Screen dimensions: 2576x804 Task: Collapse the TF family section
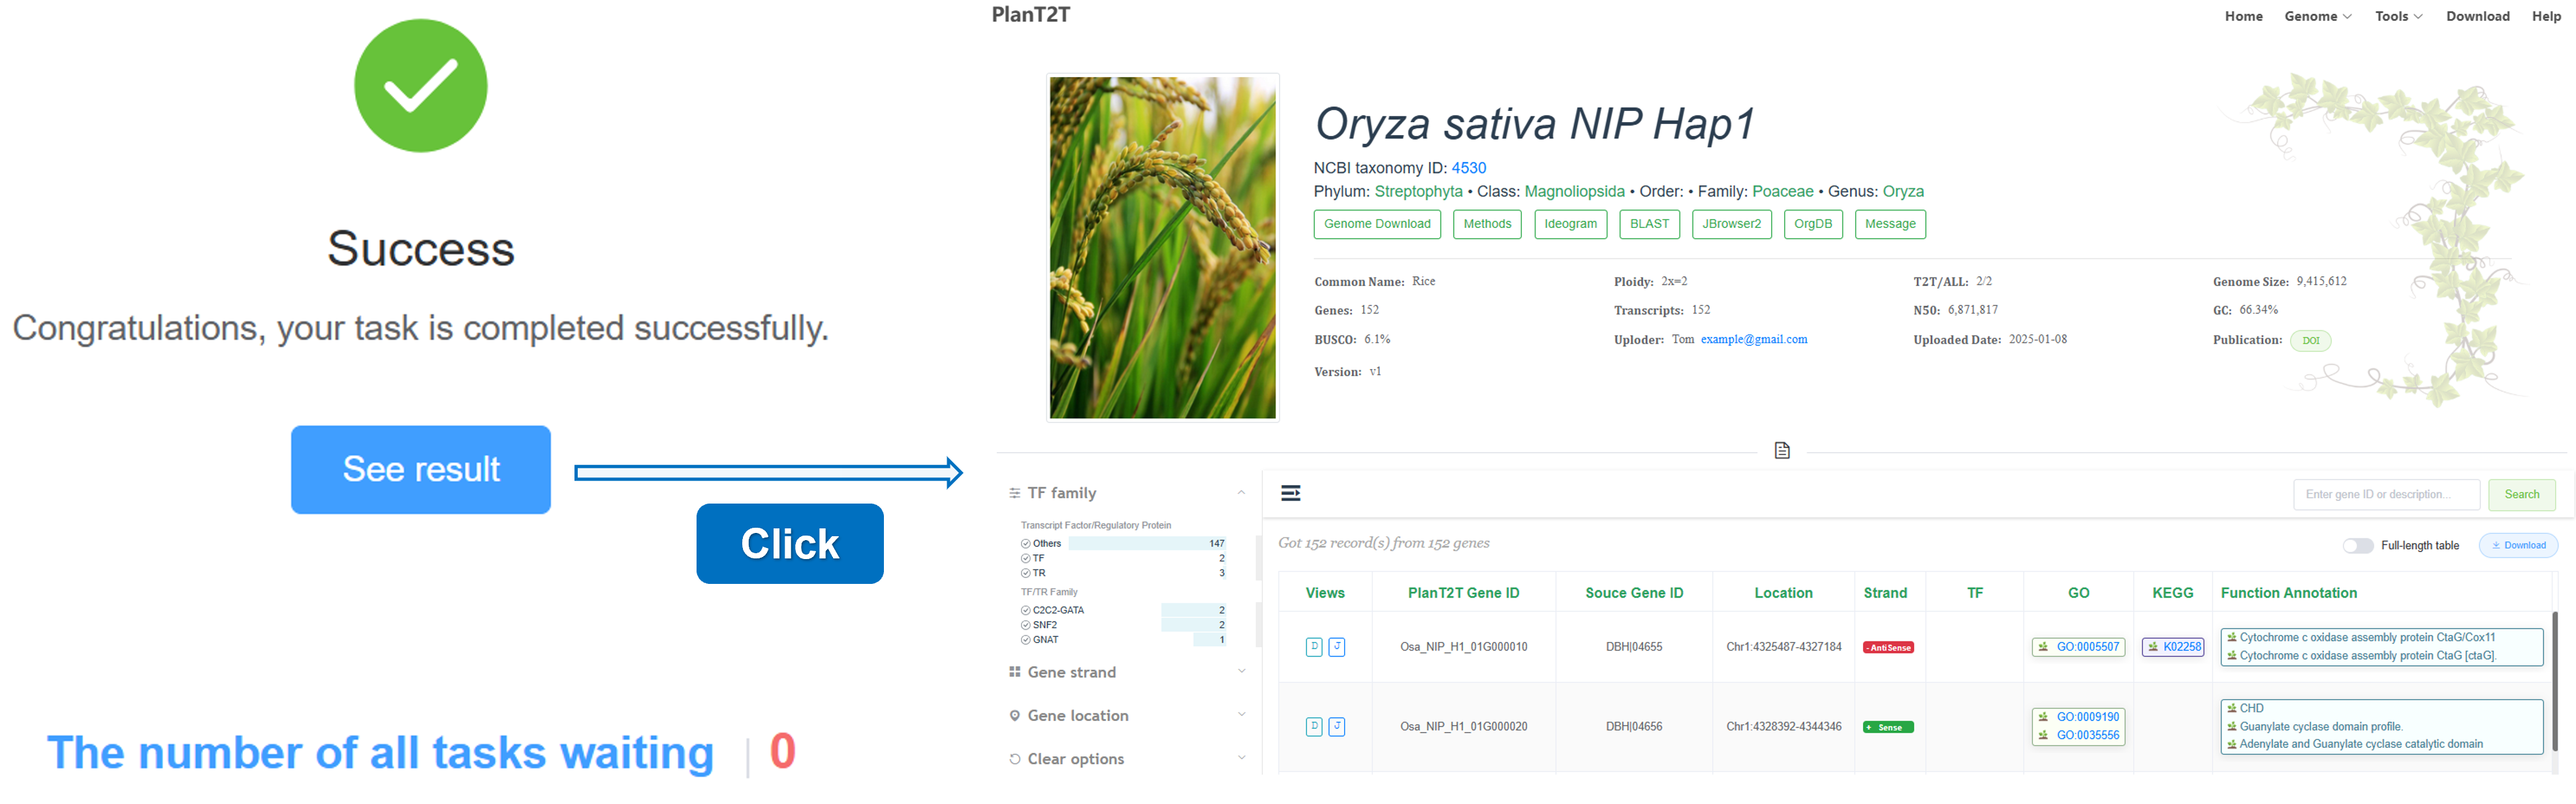tap(1240, 493)
